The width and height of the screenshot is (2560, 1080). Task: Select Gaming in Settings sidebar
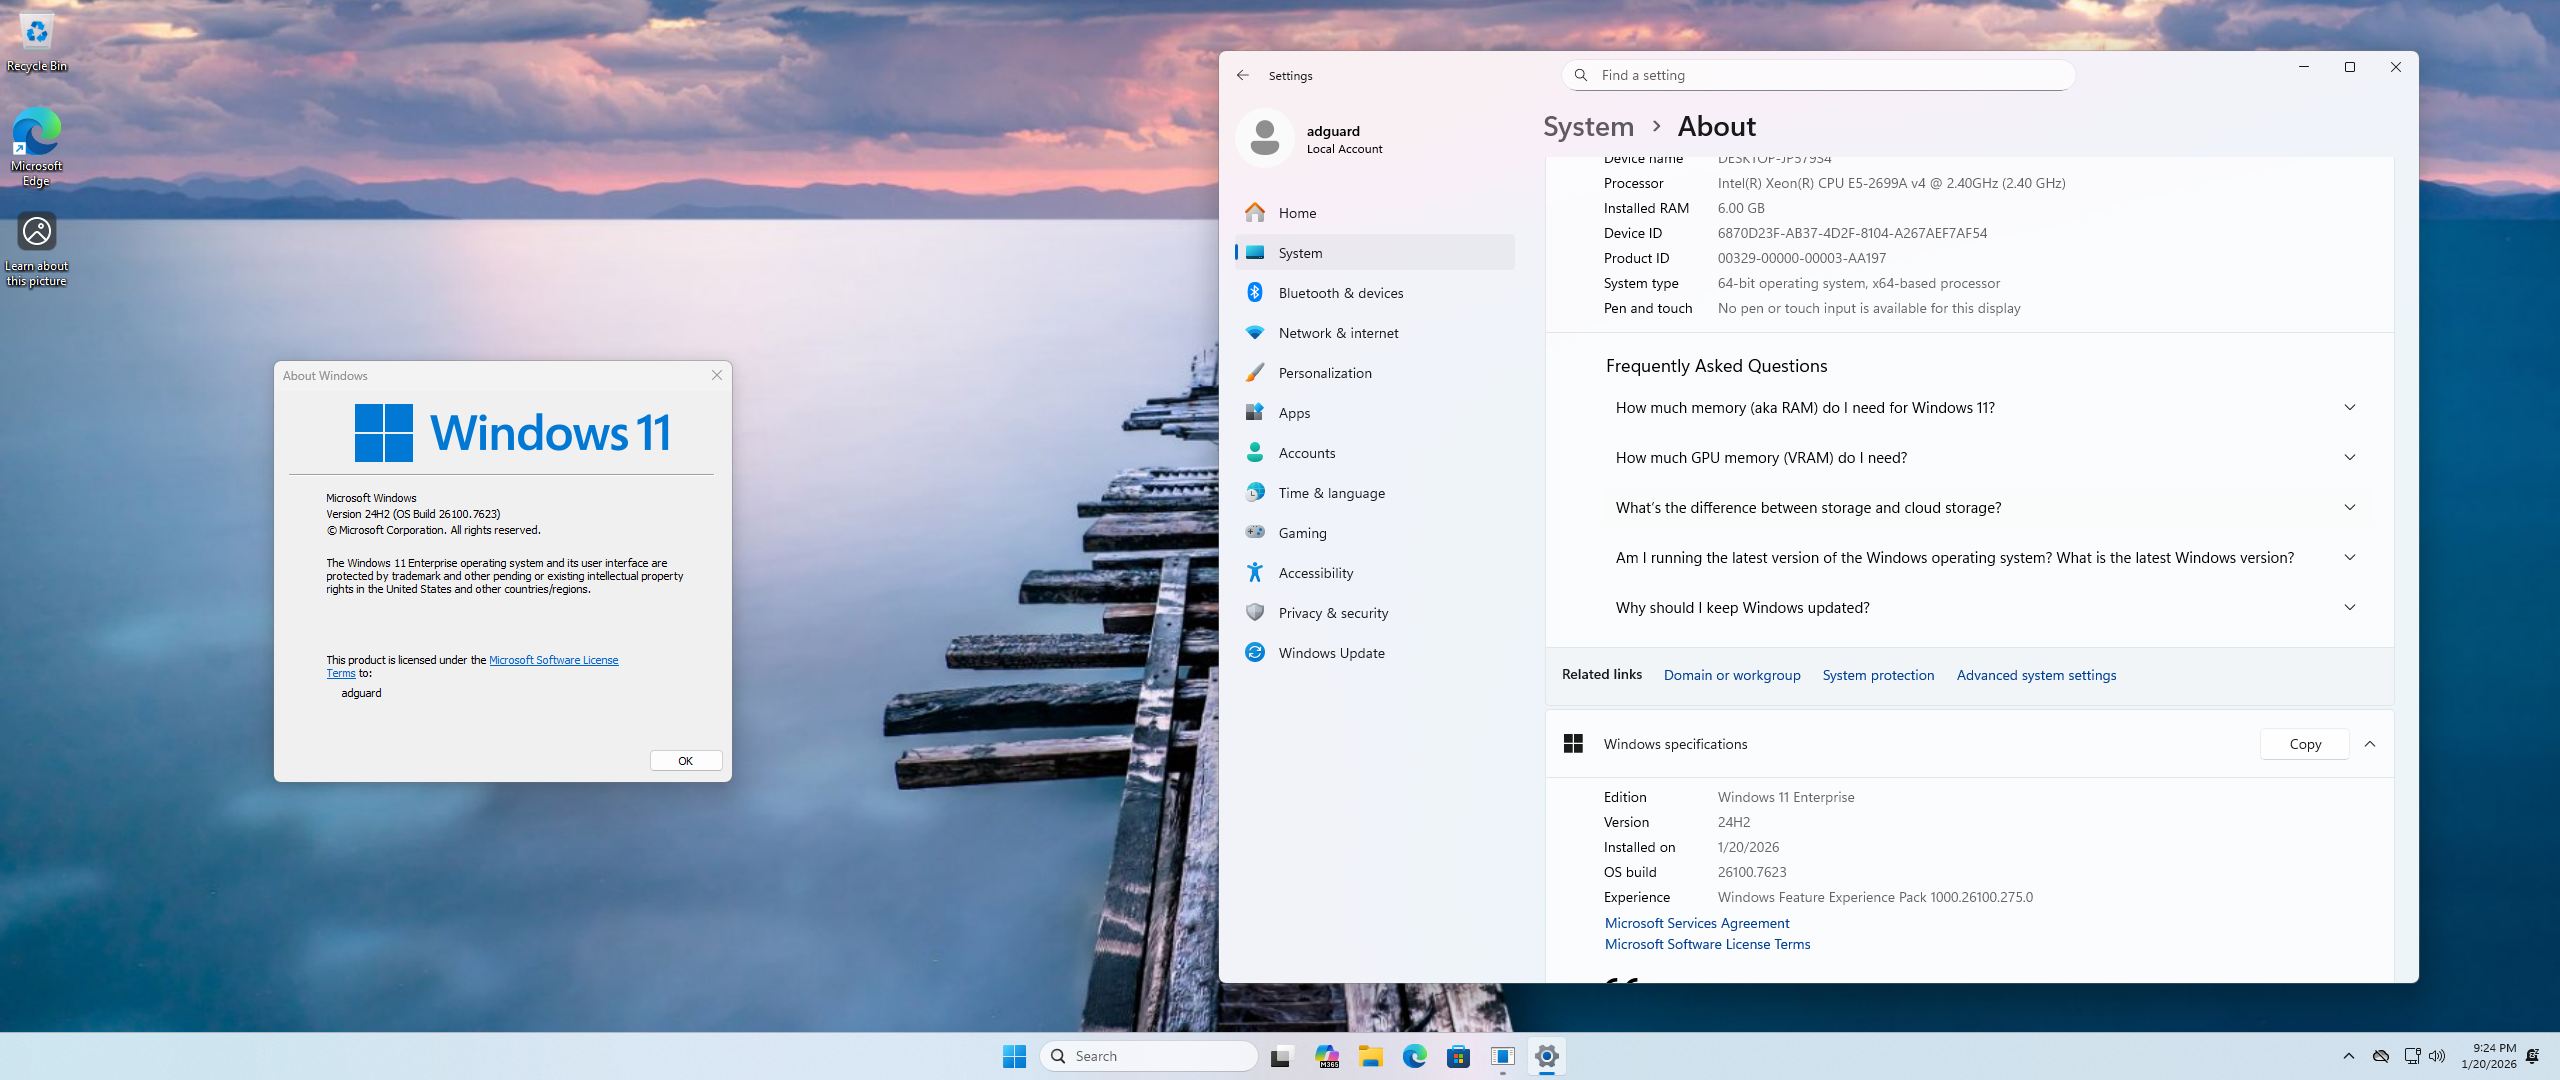pos(1302,533)
